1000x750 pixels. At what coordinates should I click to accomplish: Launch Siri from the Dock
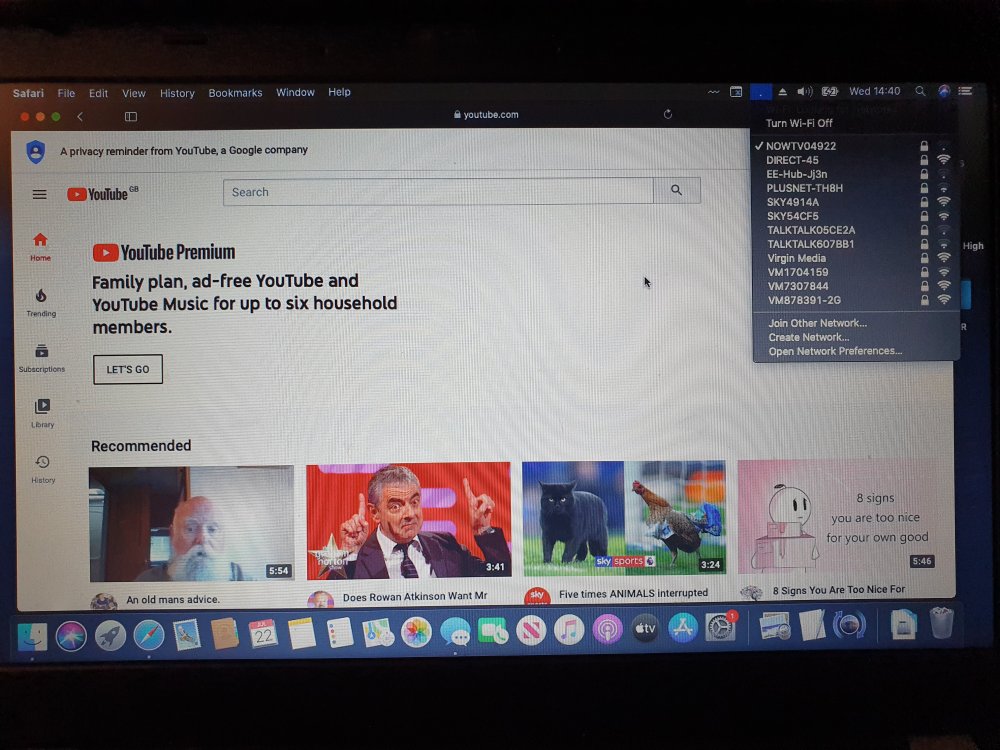pos(71,636)
